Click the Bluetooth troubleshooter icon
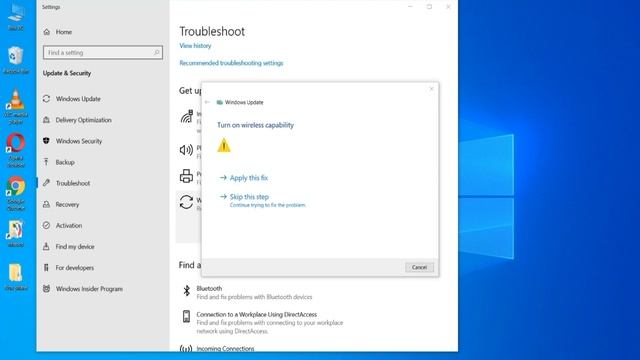This screenshot has height=360, width=640. pos(187,291)
